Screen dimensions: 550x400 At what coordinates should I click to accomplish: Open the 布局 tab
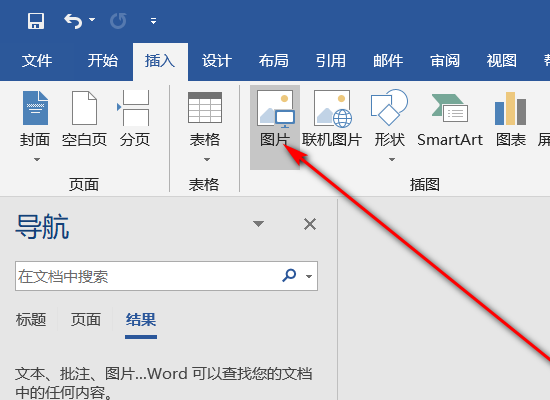(274, 61)
